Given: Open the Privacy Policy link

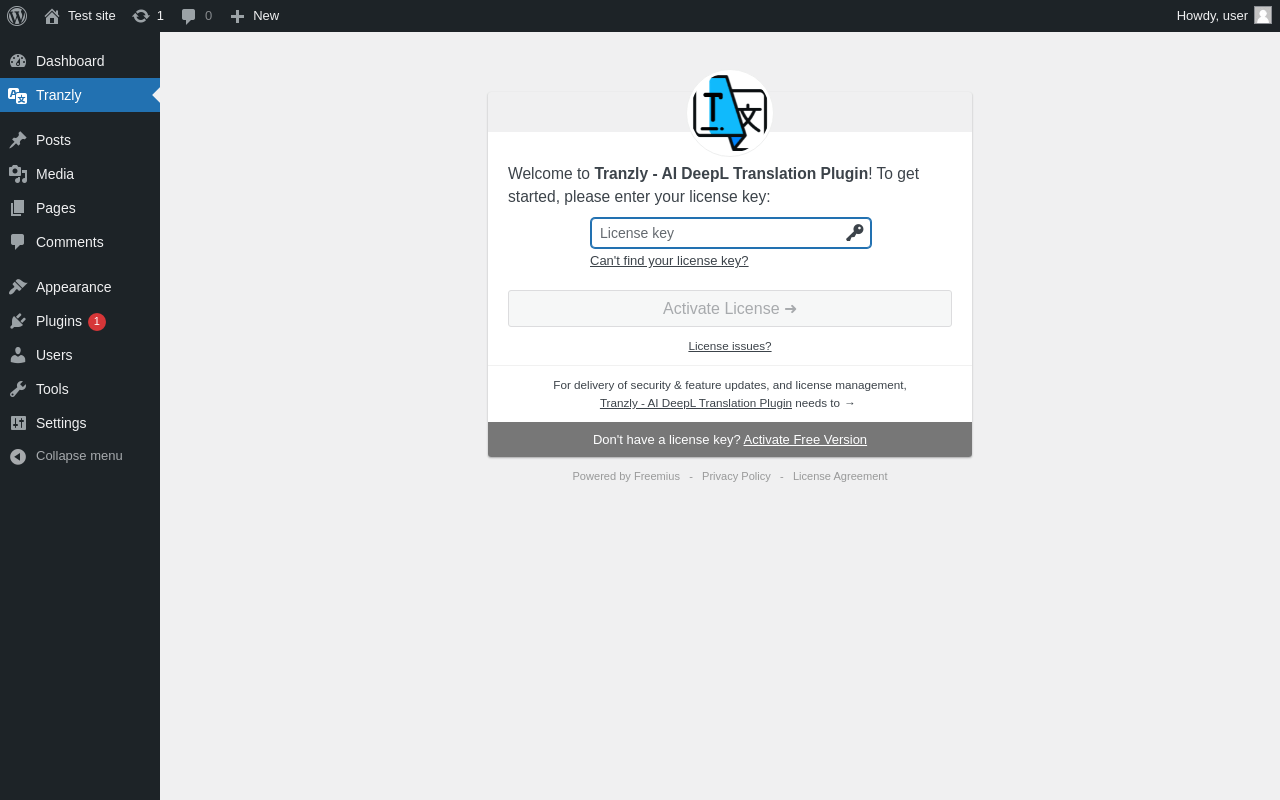Looking at the screenshot, I should [x=736, y=476].
